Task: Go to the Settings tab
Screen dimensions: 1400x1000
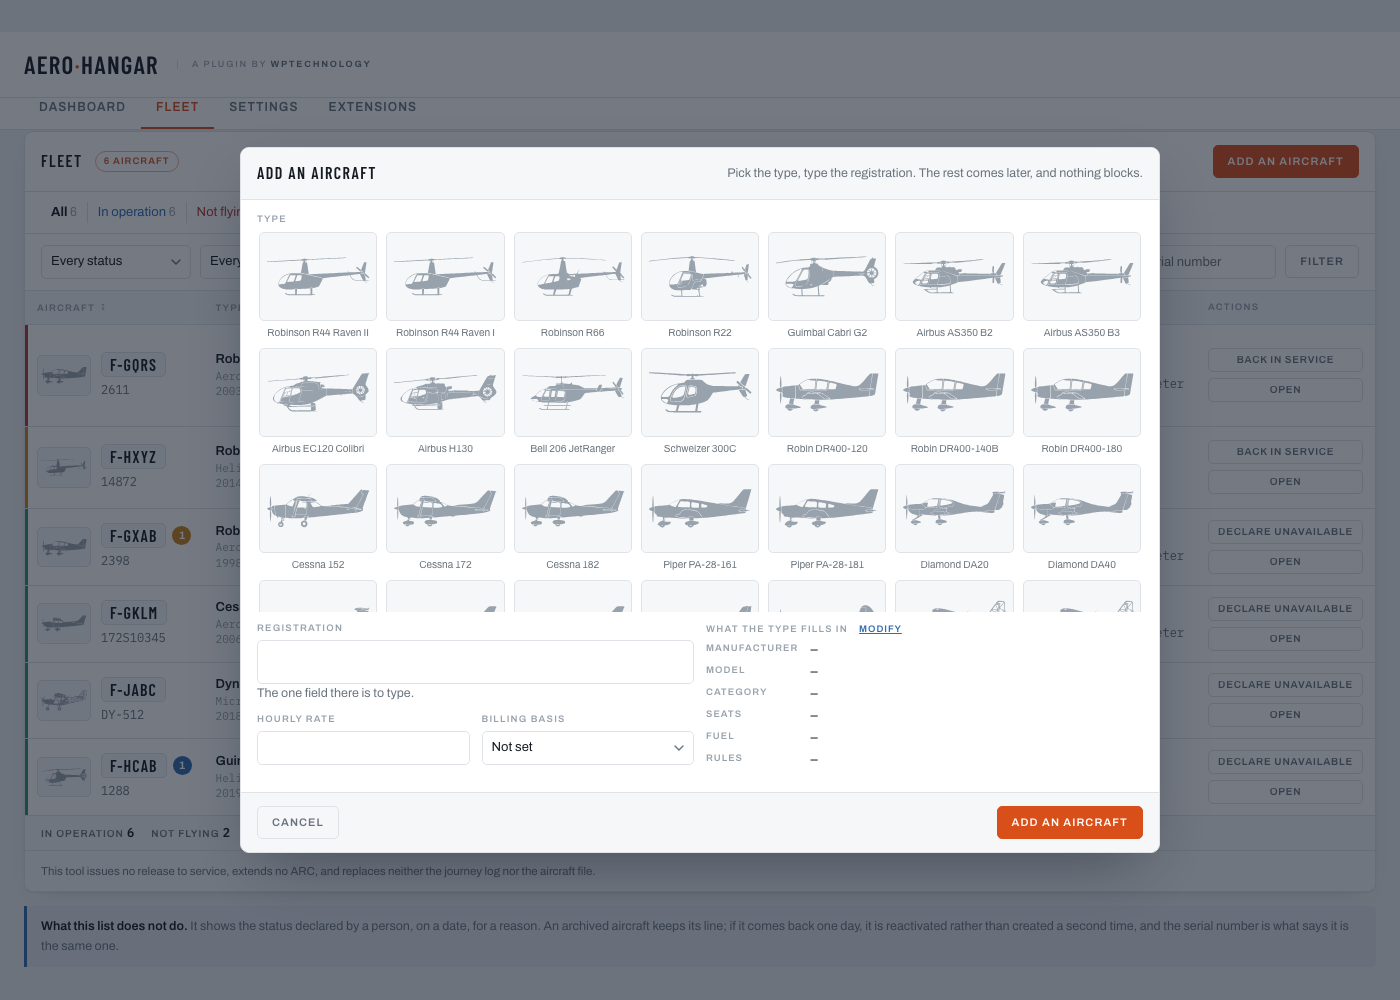Action: (x=263, y=107)
